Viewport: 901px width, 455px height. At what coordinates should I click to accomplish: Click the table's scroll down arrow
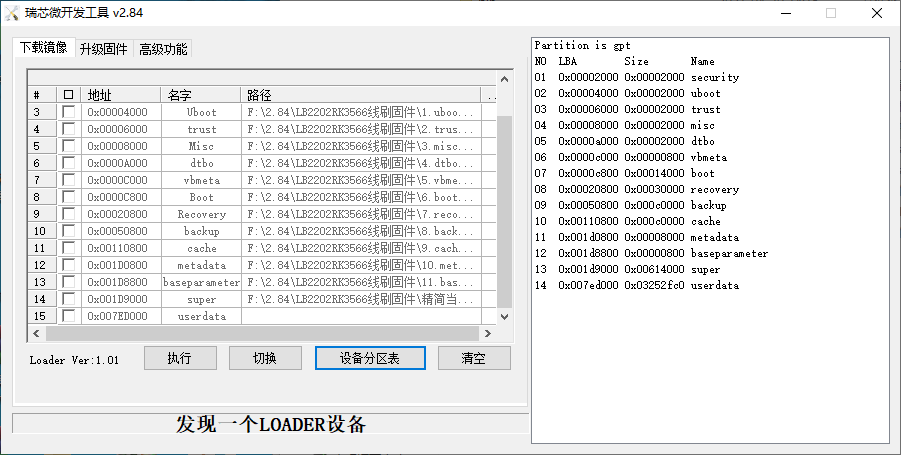pyautogui.click(x=504, y=317)
